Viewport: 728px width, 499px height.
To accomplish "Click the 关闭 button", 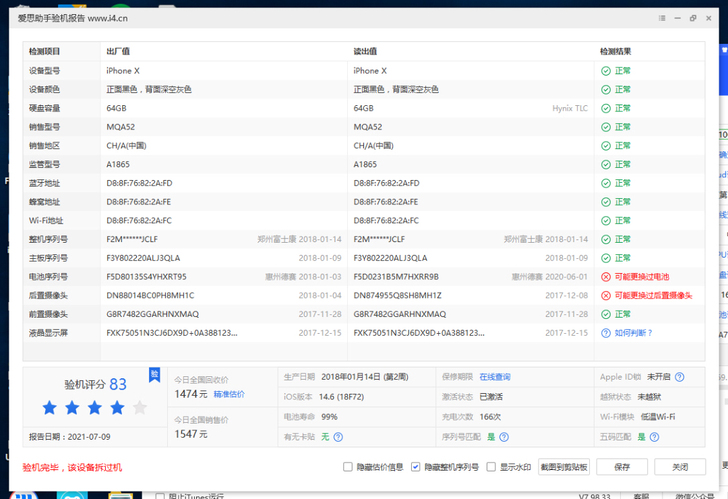I will pyautogui.click(x=680, y=467).
